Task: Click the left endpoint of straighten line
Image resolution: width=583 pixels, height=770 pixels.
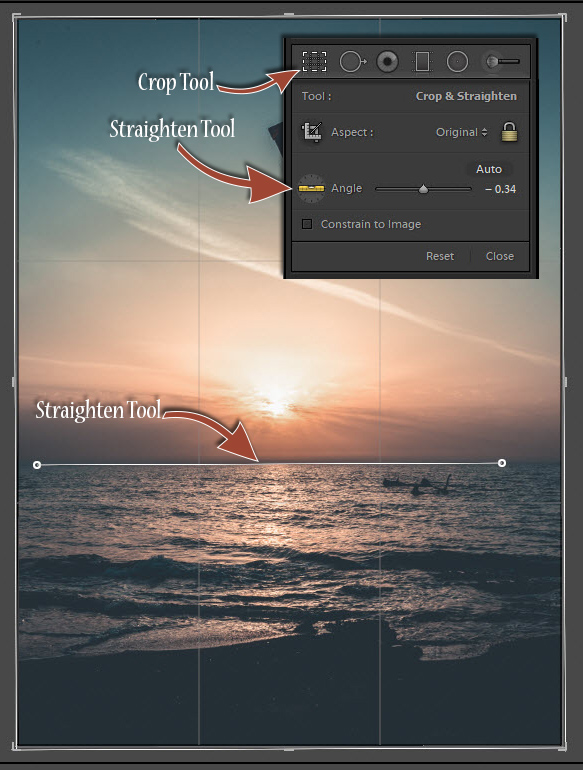Action: (37, 465)
